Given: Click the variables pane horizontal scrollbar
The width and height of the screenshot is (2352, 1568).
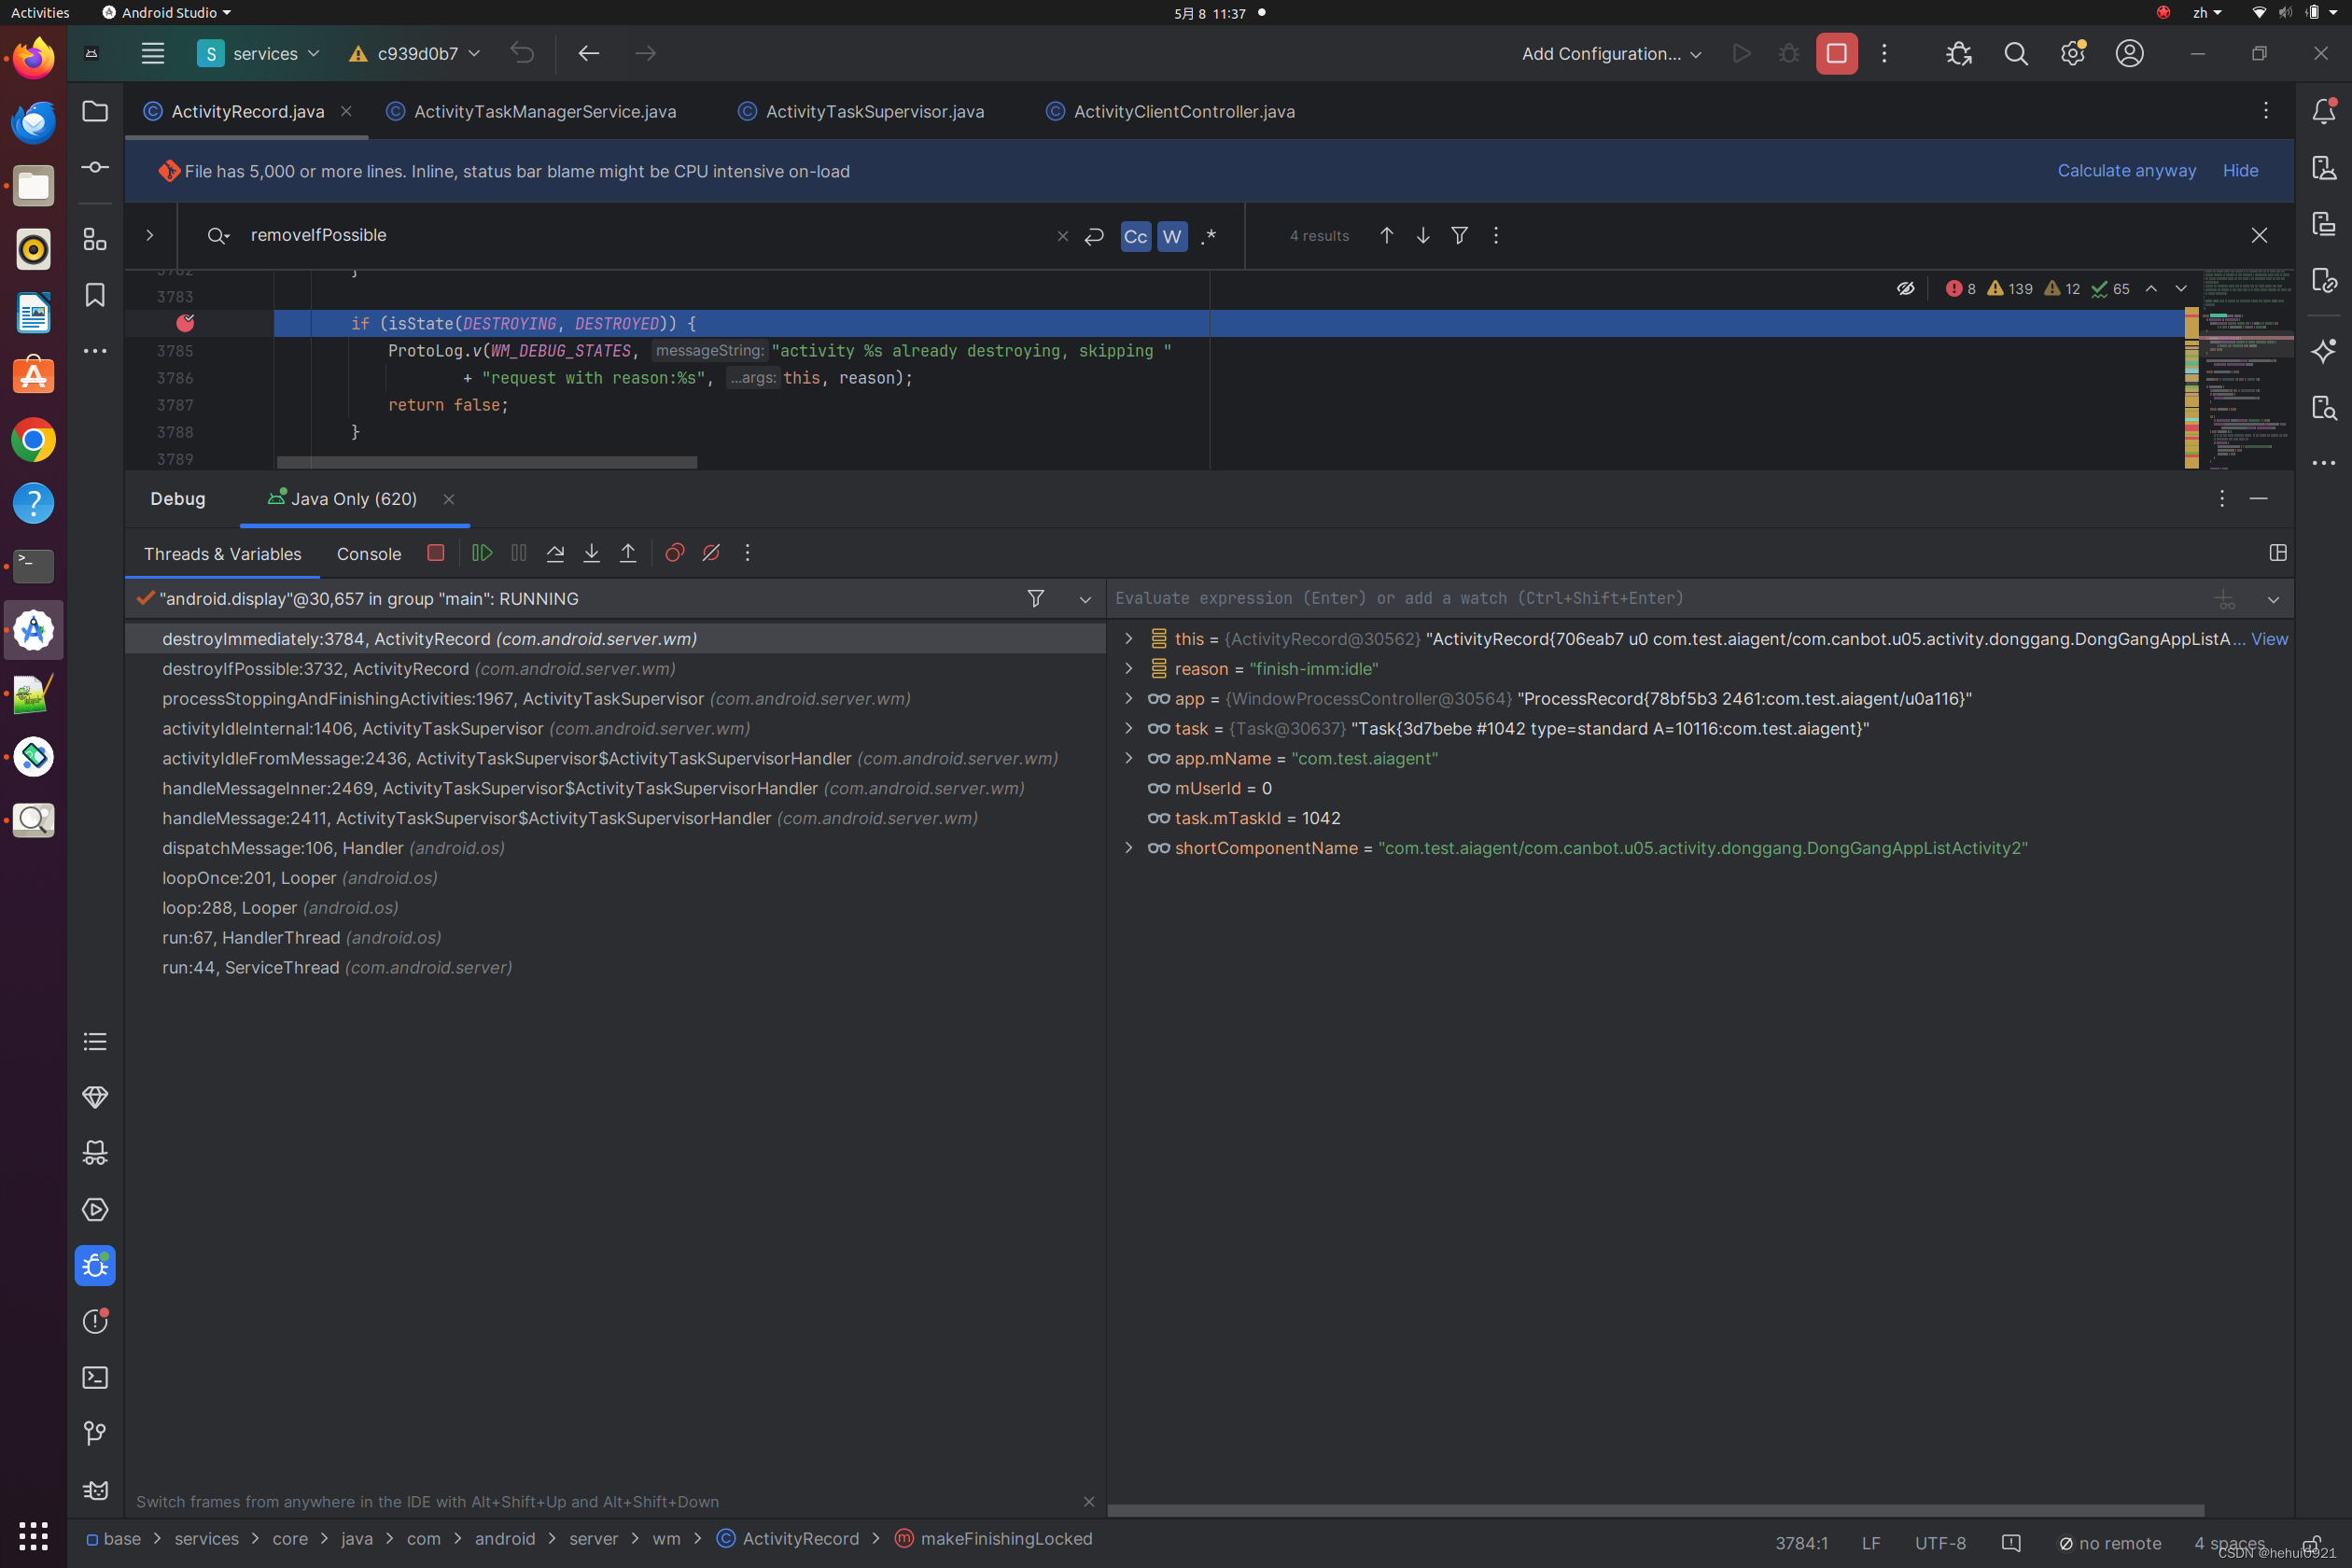Looking at the screenshot, I should point(1656,1510).
